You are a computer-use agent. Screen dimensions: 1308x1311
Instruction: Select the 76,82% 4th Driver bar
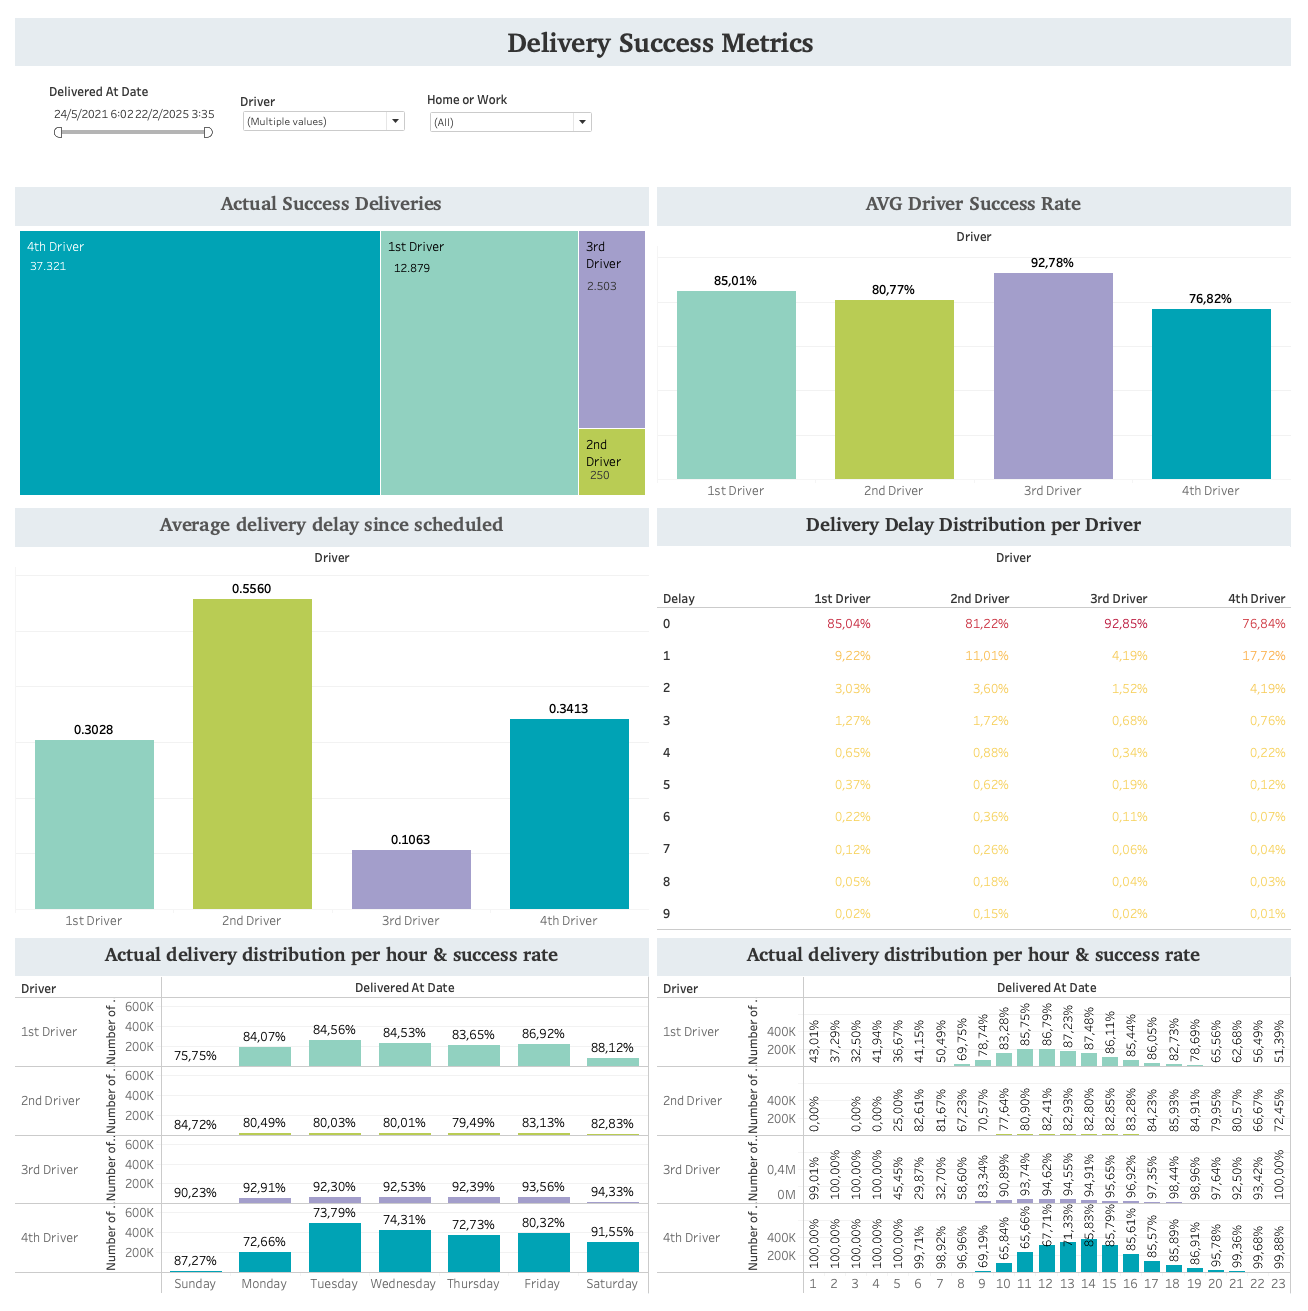(1211, 394)
